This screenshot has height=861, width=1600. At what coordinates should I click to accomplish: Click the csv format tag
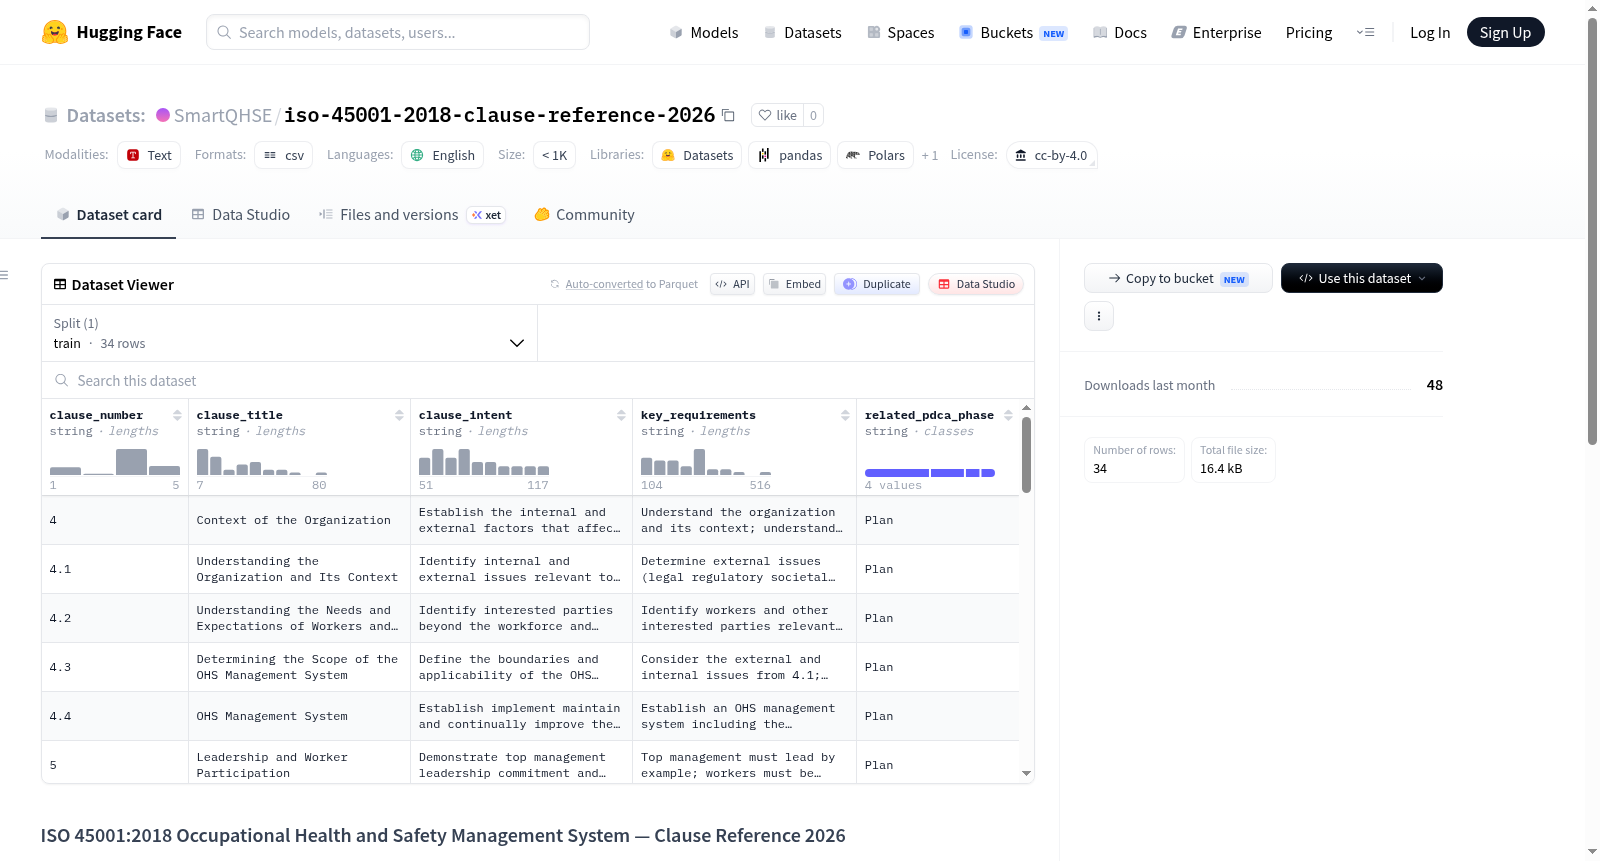click(284, 155)
